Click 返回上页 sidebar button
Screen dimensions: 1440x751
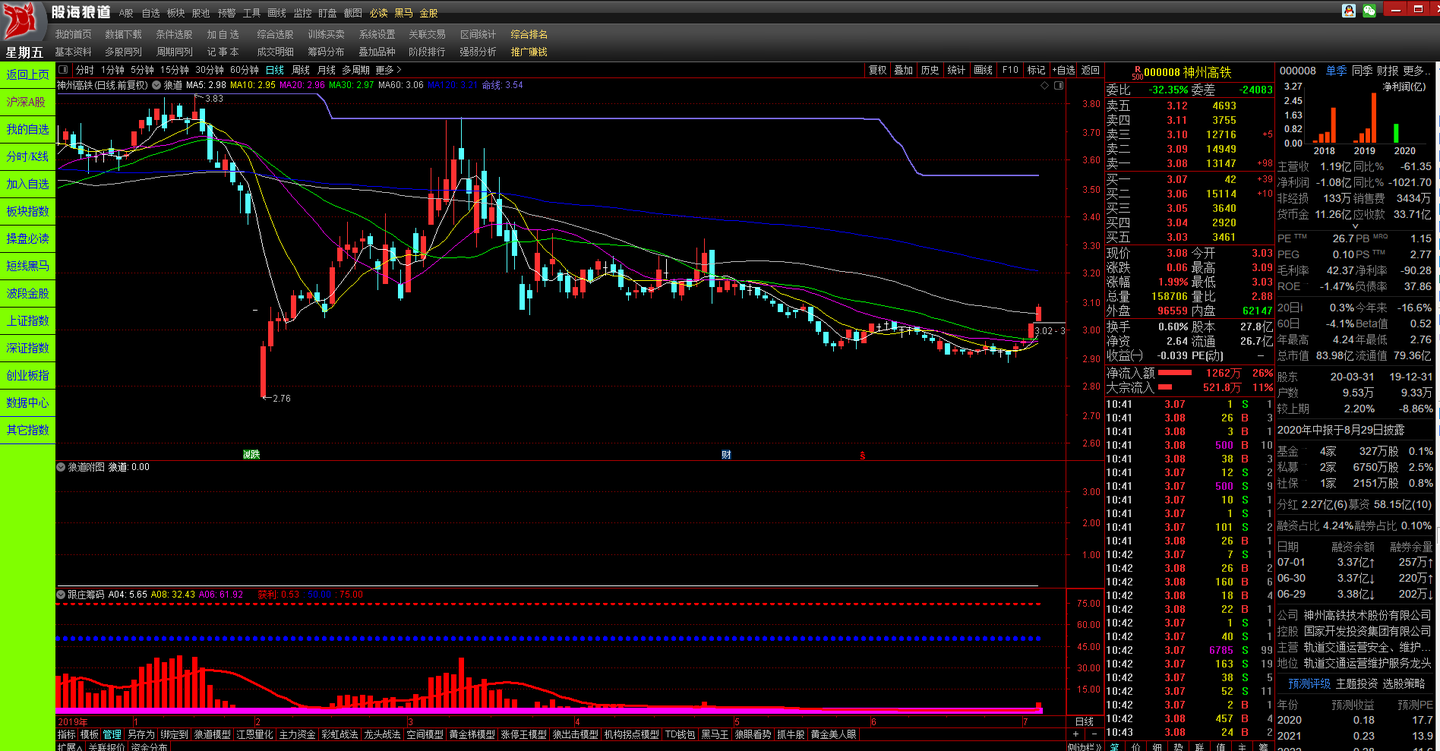[27, 74]
